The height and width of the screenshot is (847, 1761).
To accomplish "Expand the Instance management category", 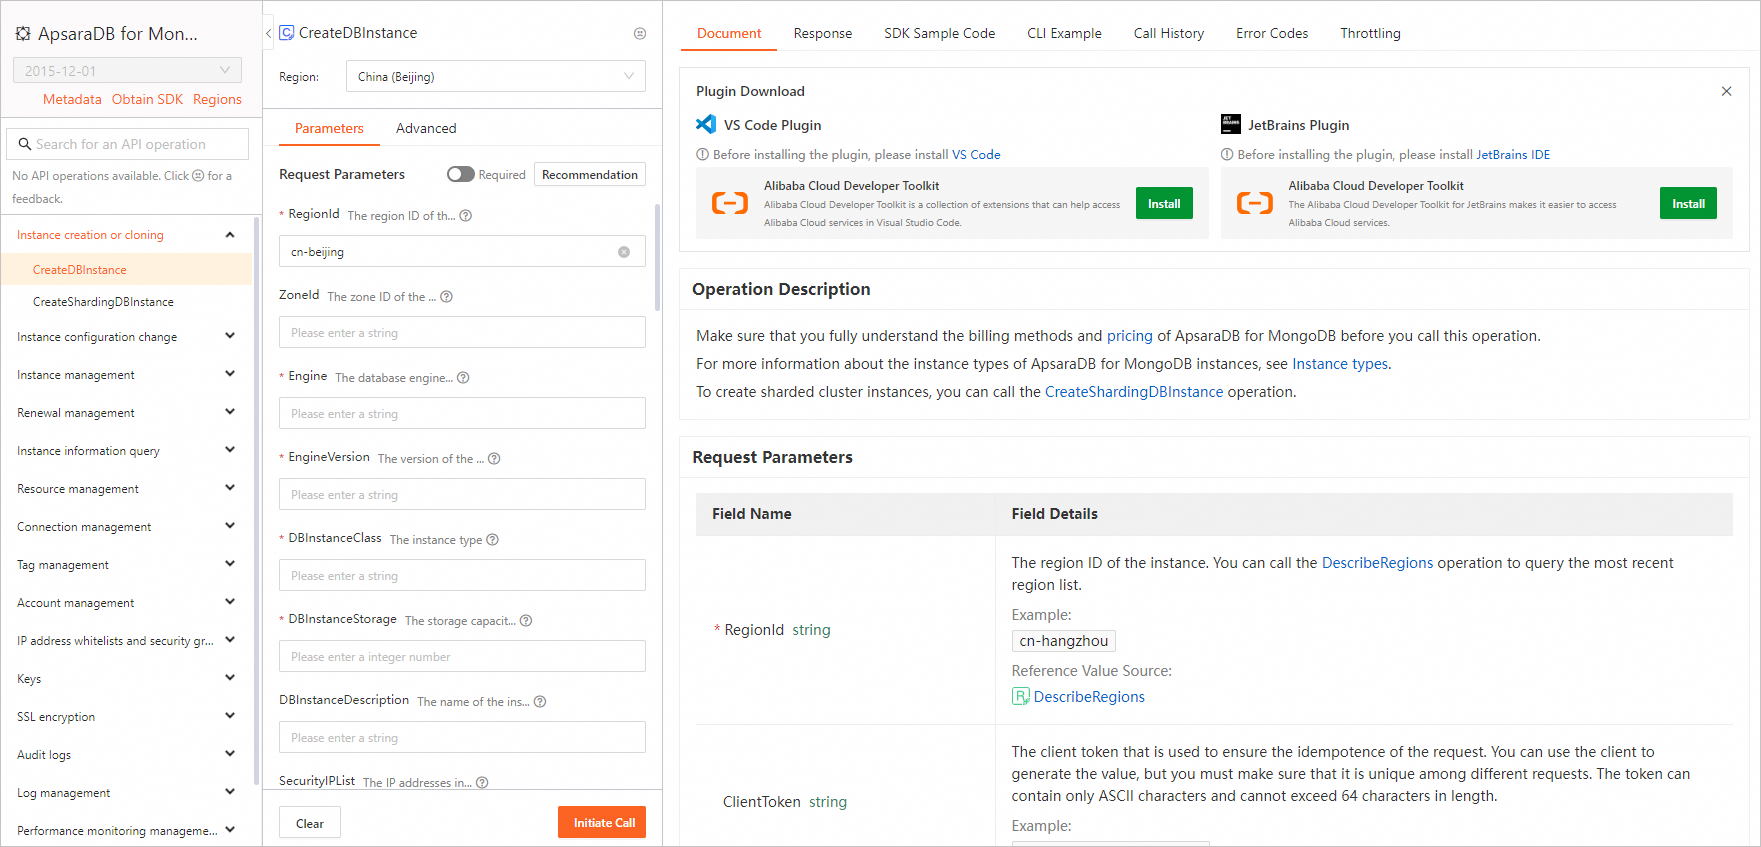I will tap(126, 375).
